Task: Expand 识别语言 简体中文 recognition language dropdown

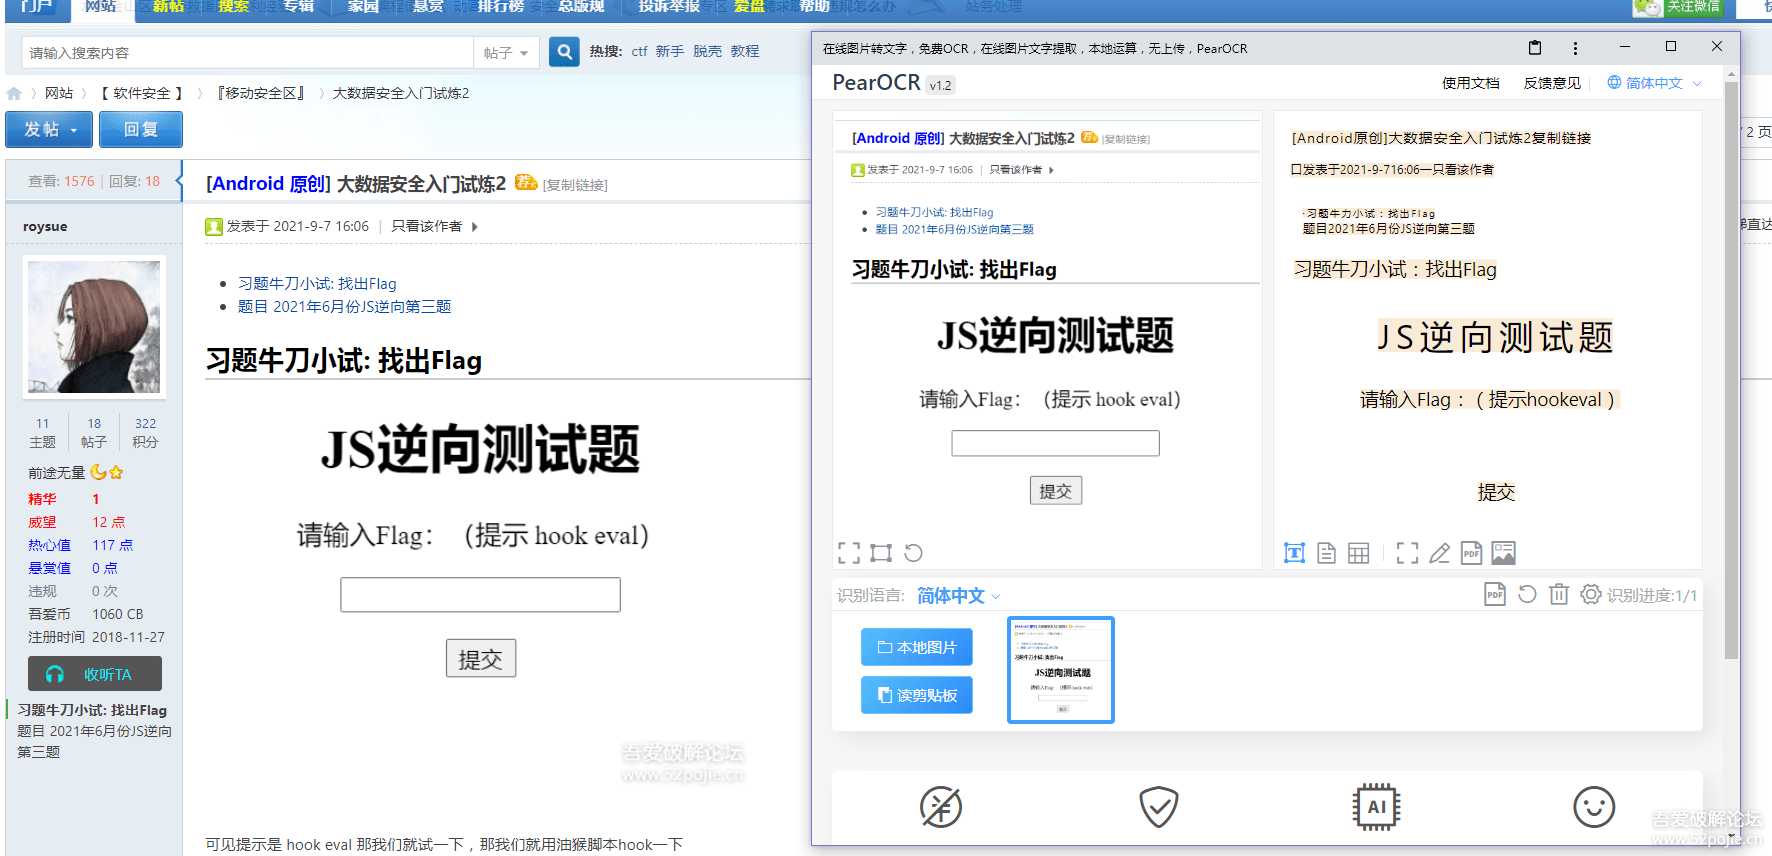Action: tap(958, 596)
